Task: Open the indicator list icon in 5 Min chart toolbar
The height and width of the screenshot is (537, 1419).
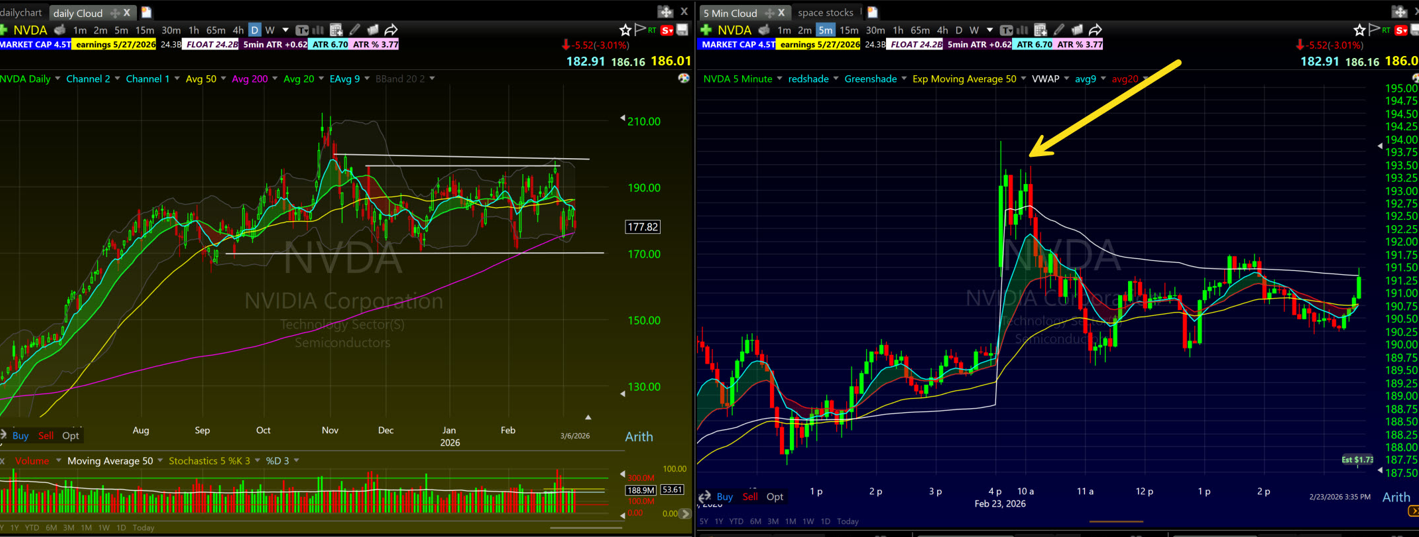Action: (1040, 30)
